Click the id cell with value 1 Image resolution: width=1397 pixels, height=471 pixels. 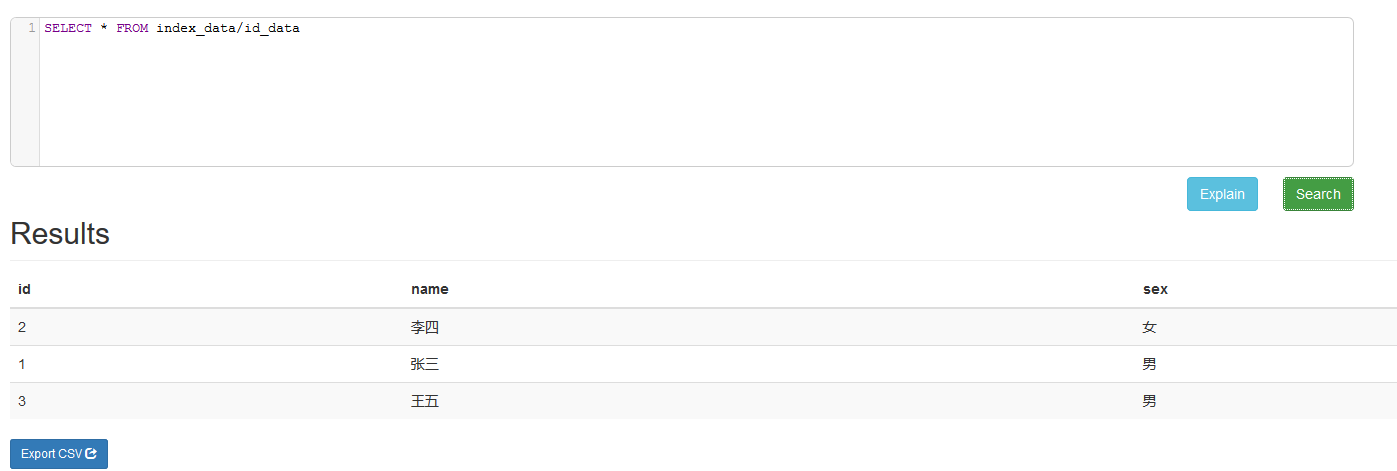22,364
